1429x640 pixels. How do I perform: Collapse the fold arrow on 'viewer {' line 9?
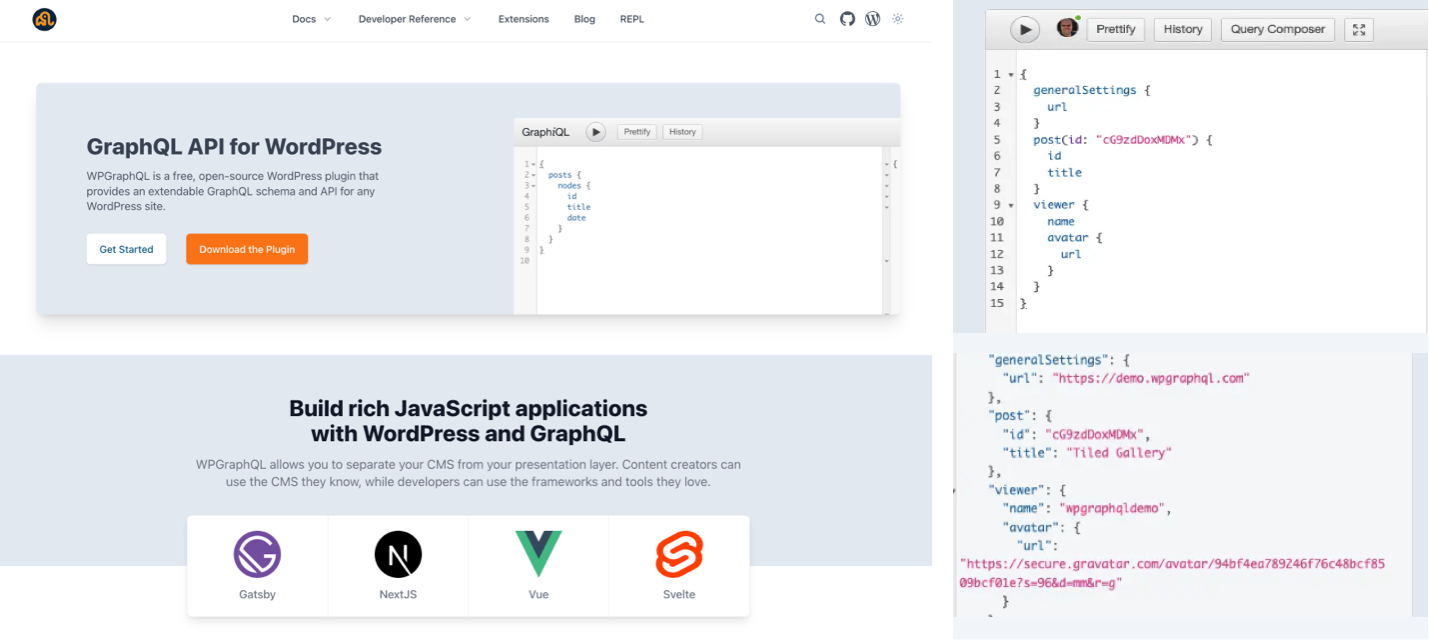(1011, 205)
